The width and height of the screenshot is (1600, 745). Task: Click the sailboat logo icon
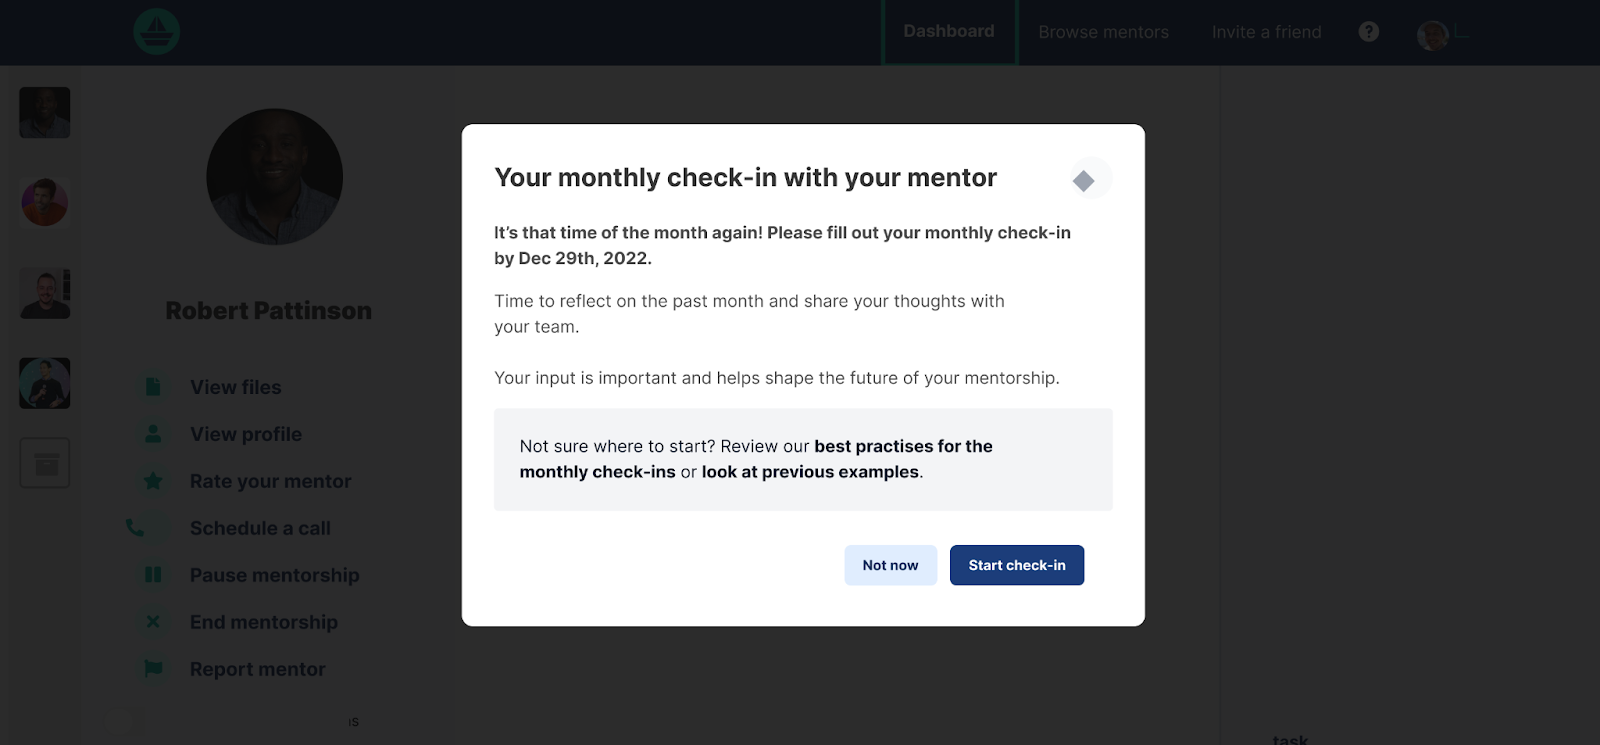pos(157,32)
